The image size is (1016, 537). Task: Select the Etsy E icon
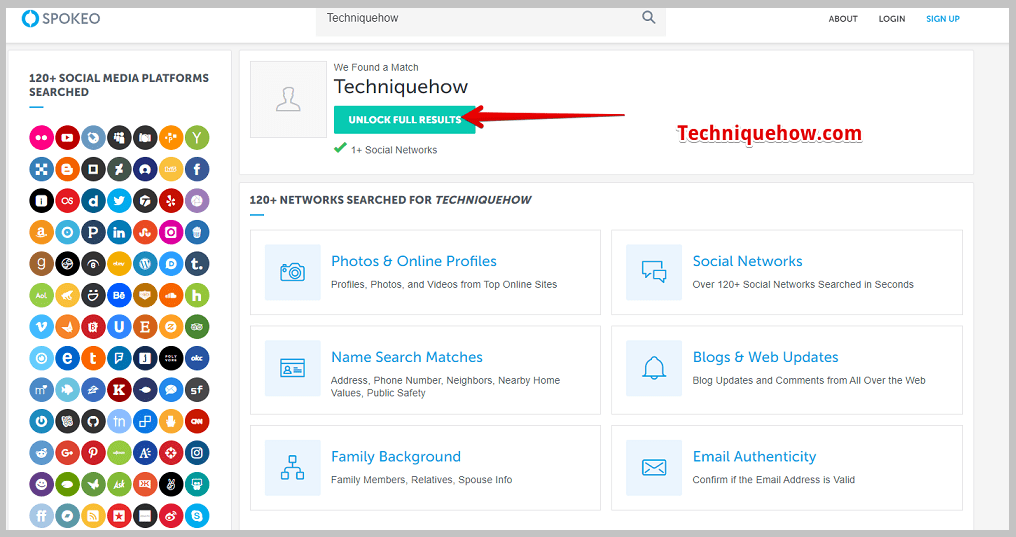(145, 326)
